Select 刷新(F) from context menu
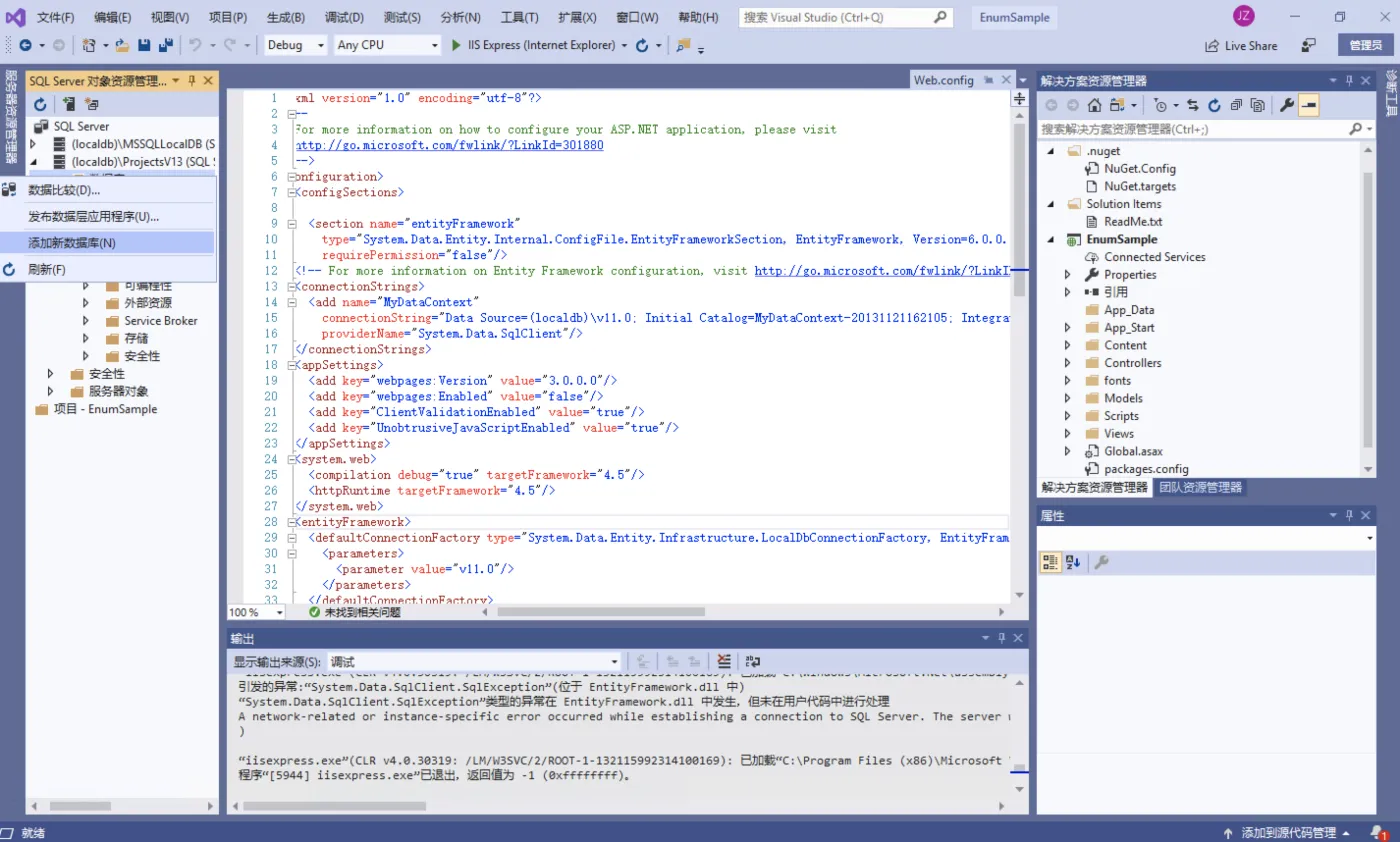Screen dimensions: 1400x842 click(107, 270)
